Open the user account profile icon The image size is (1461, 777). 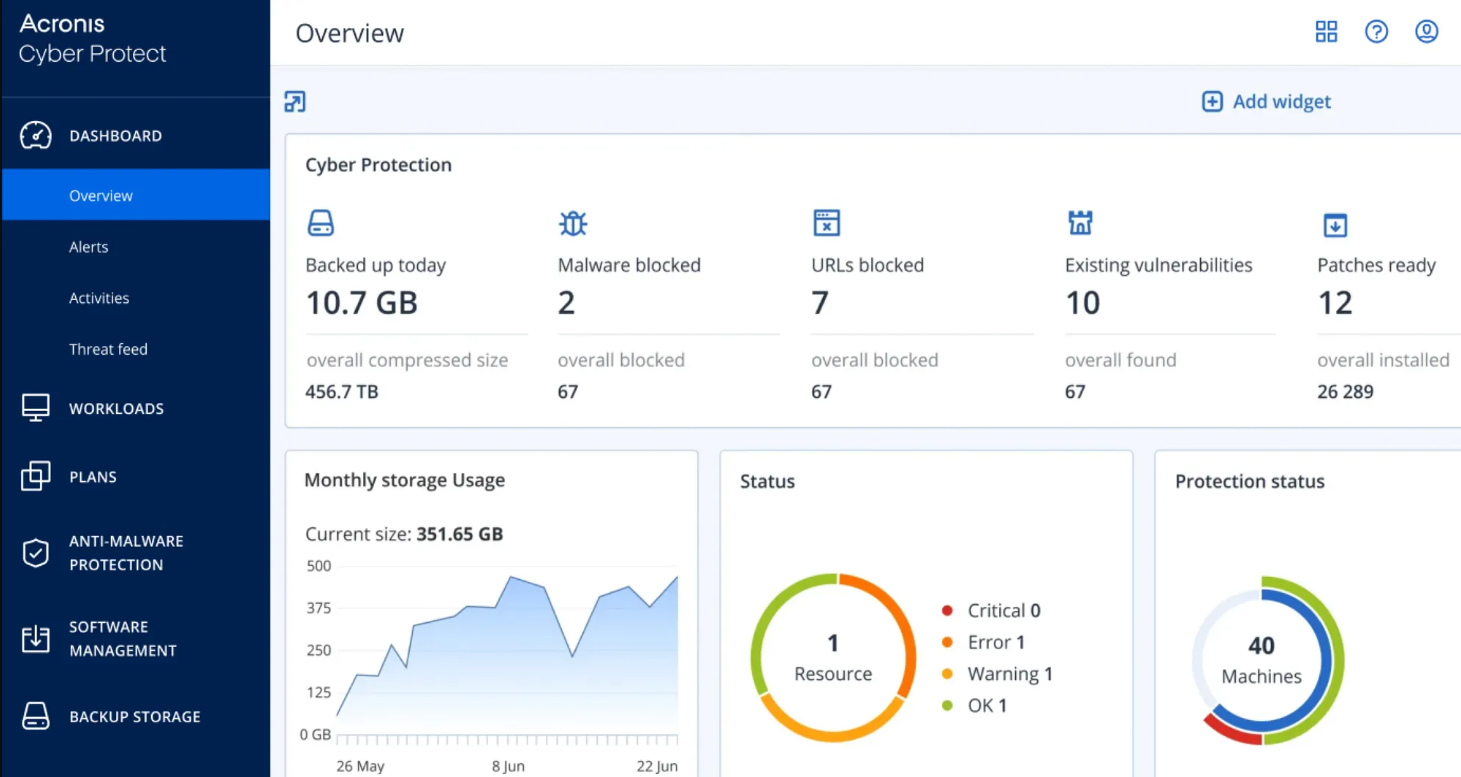(x=1427, y=32)
